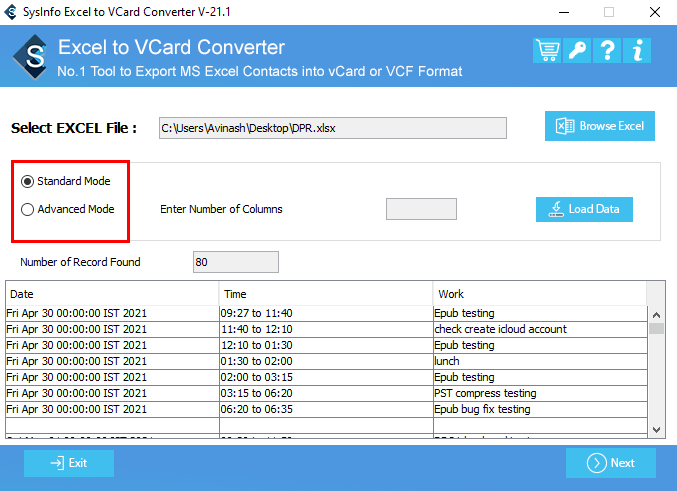Open help via the question mark icon
The height and width of the screenshot is (491, 677).
tap(607, 51)
